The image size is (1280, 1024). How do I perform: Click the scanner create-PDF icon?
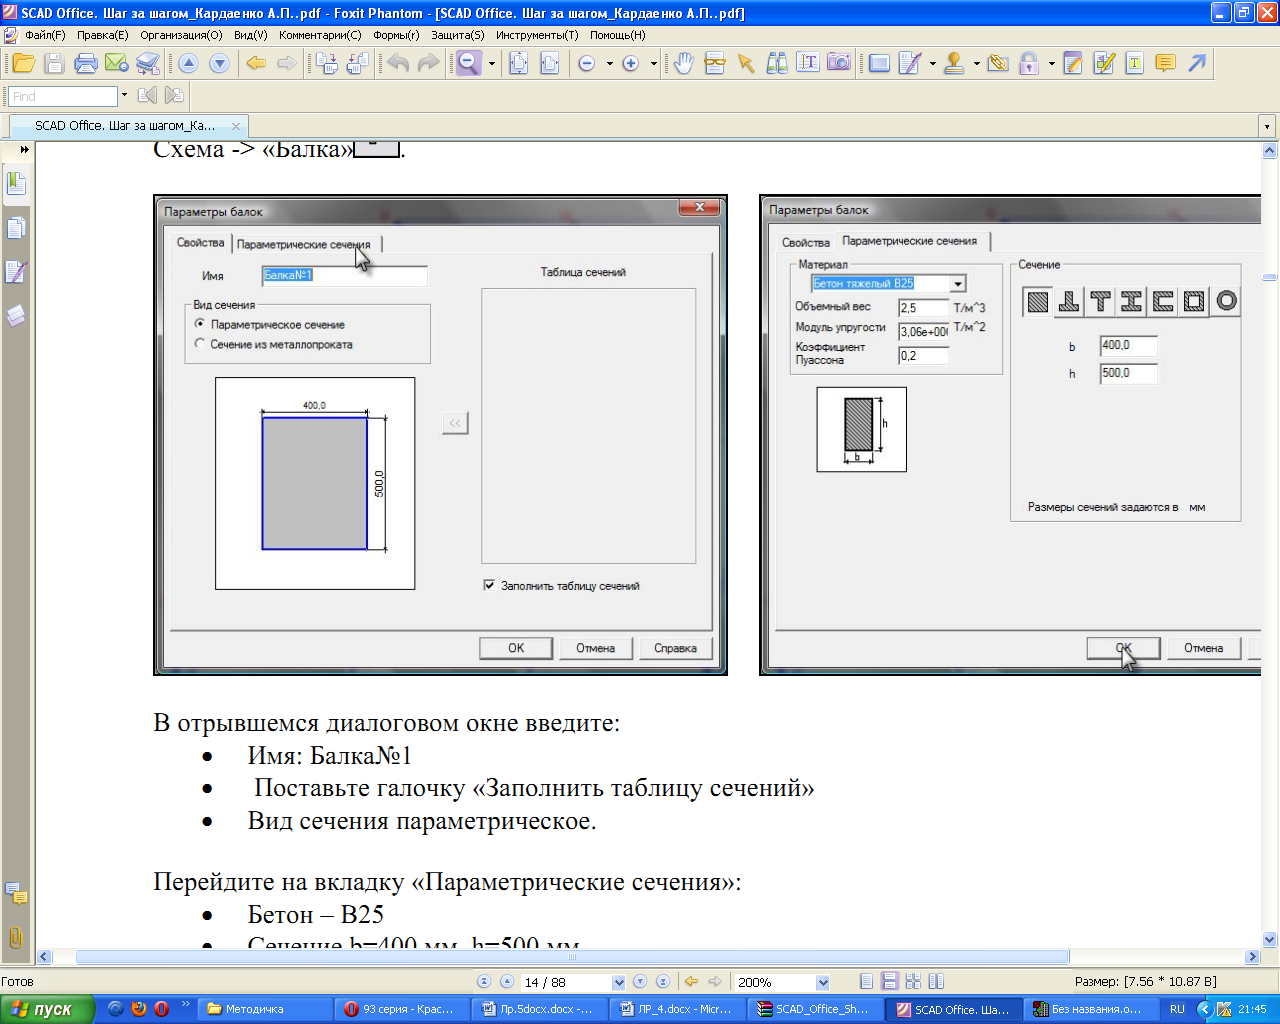coord(148,63)
